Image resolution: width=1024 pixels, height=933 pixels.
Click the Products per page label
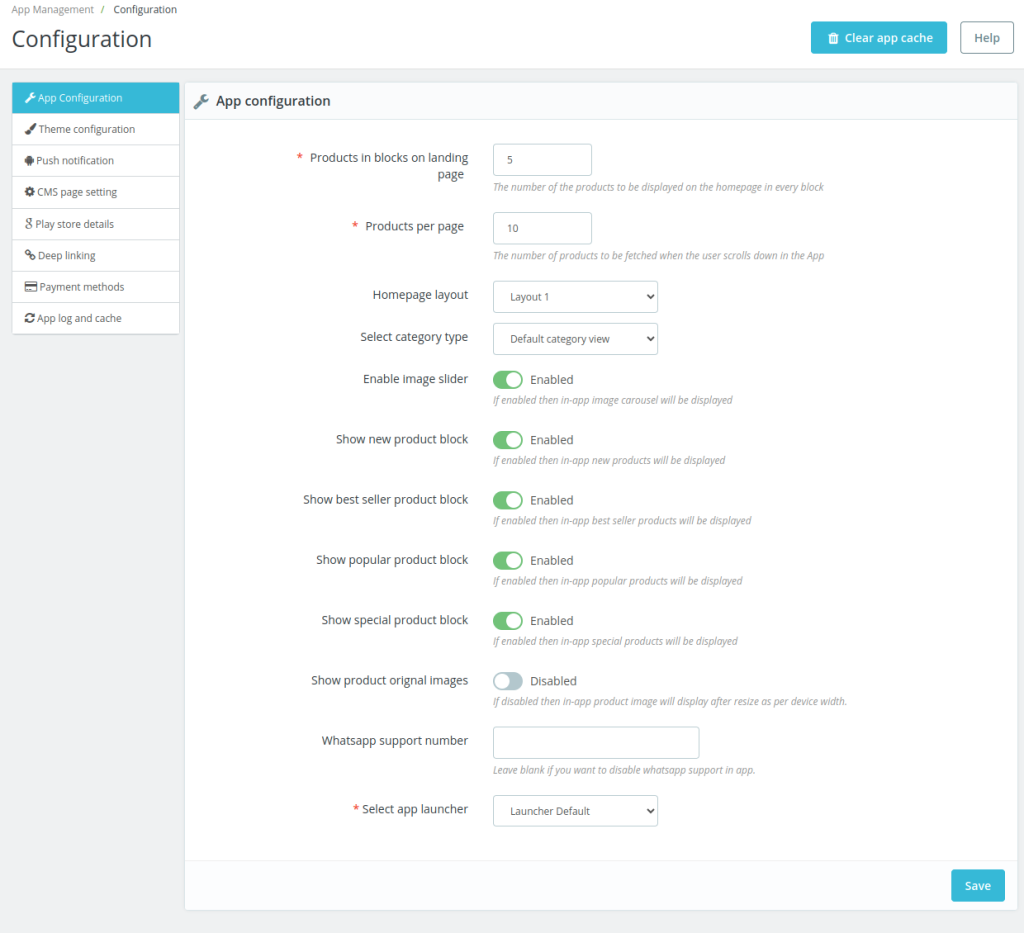pyautogui.click(x=414, y=226)
